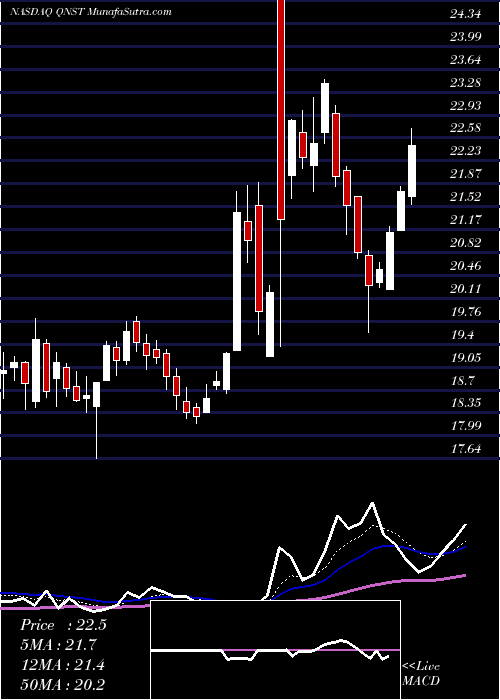Click the 20.11 price axis label
Screen dimensions: 500x700
click(x=466, y=289)
